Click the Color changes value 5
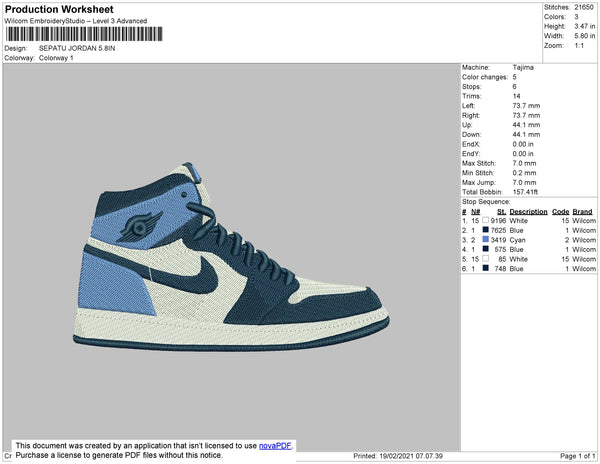 (x=515, y=77)
